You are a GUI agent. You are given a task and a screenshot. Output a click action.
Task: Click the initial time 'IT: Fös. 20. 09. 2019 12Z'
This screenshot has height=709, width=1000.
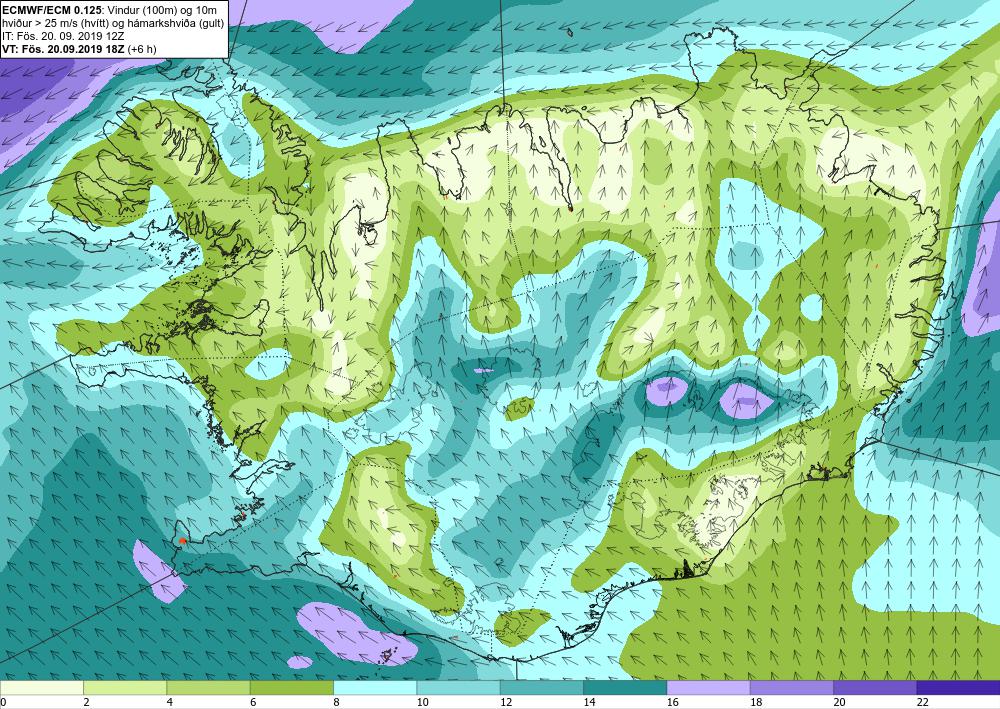click(63, 36)
